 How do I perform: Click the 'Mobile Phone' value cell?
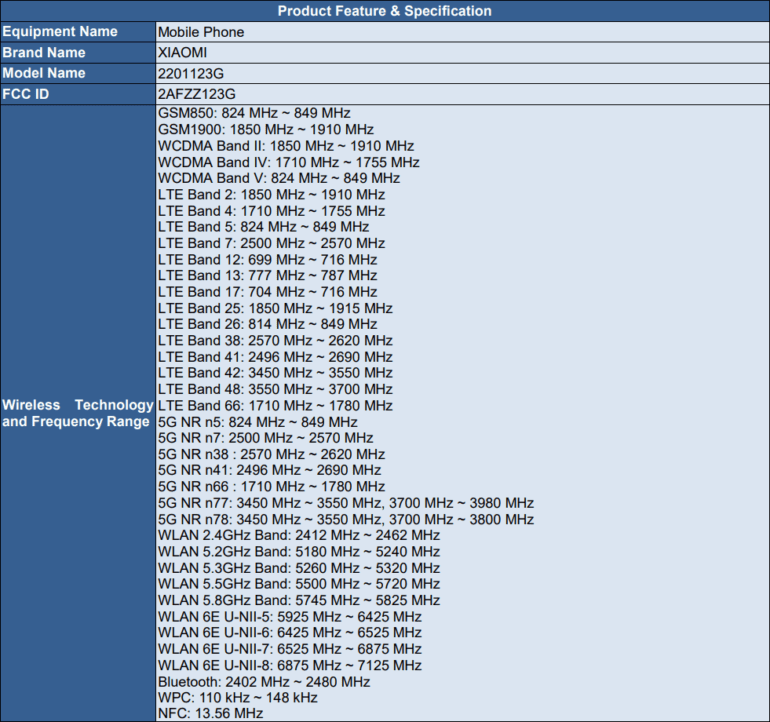463,32
